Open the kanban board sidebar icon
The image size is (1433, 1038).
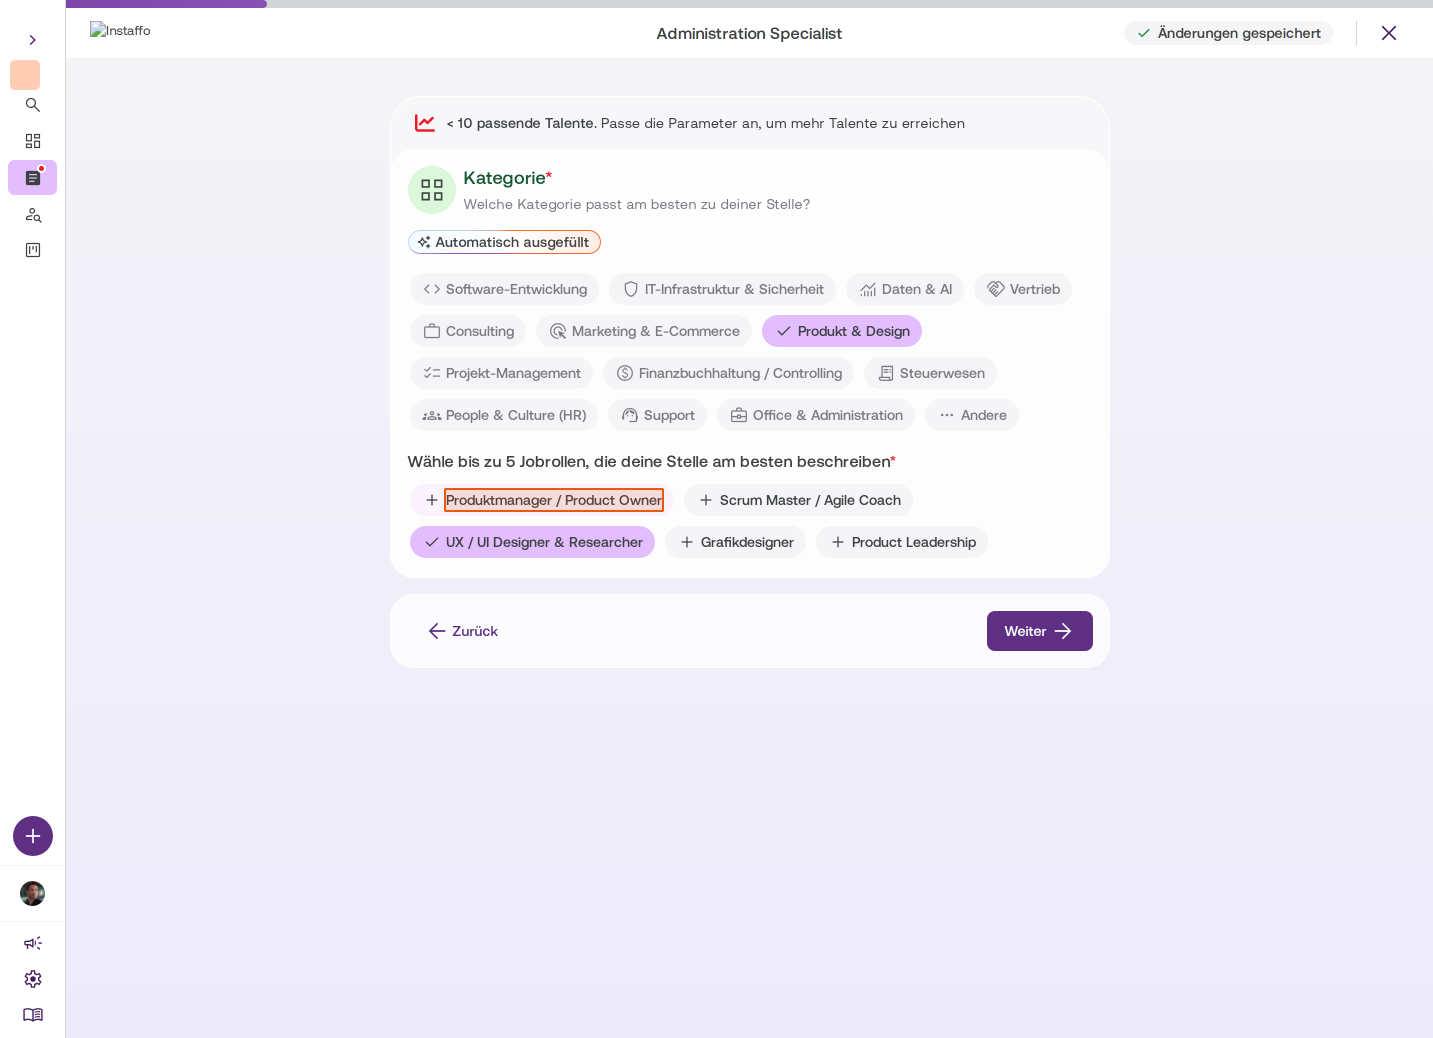32,250
